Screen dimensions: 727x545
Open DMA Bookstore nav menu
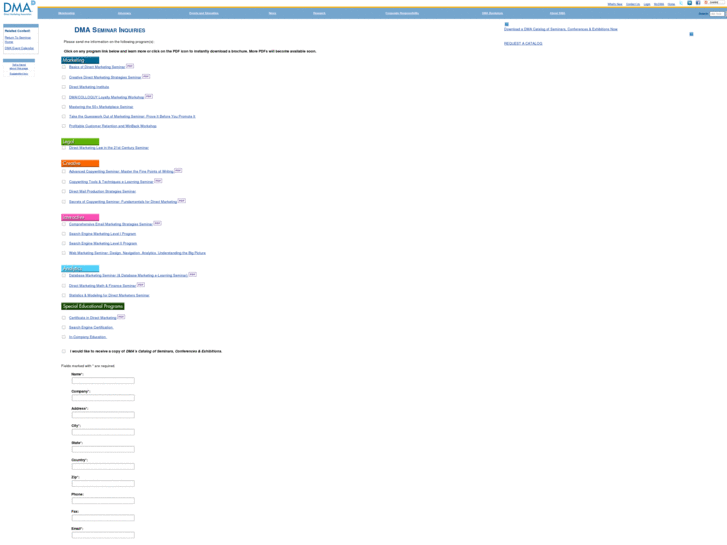pyautogui.click(x=492, y=13)
